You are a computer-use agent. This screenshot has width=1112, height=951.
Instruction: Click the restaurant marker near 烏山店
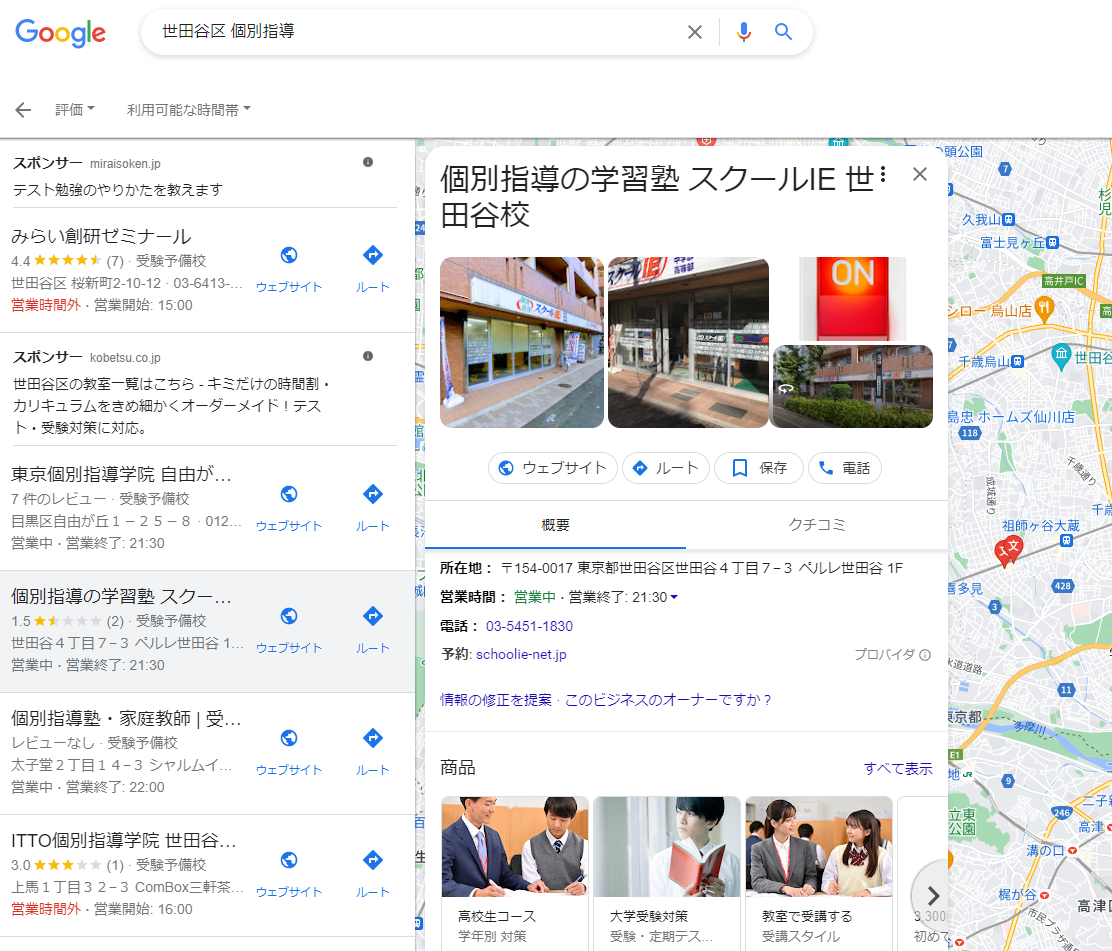coord(1044,308)
